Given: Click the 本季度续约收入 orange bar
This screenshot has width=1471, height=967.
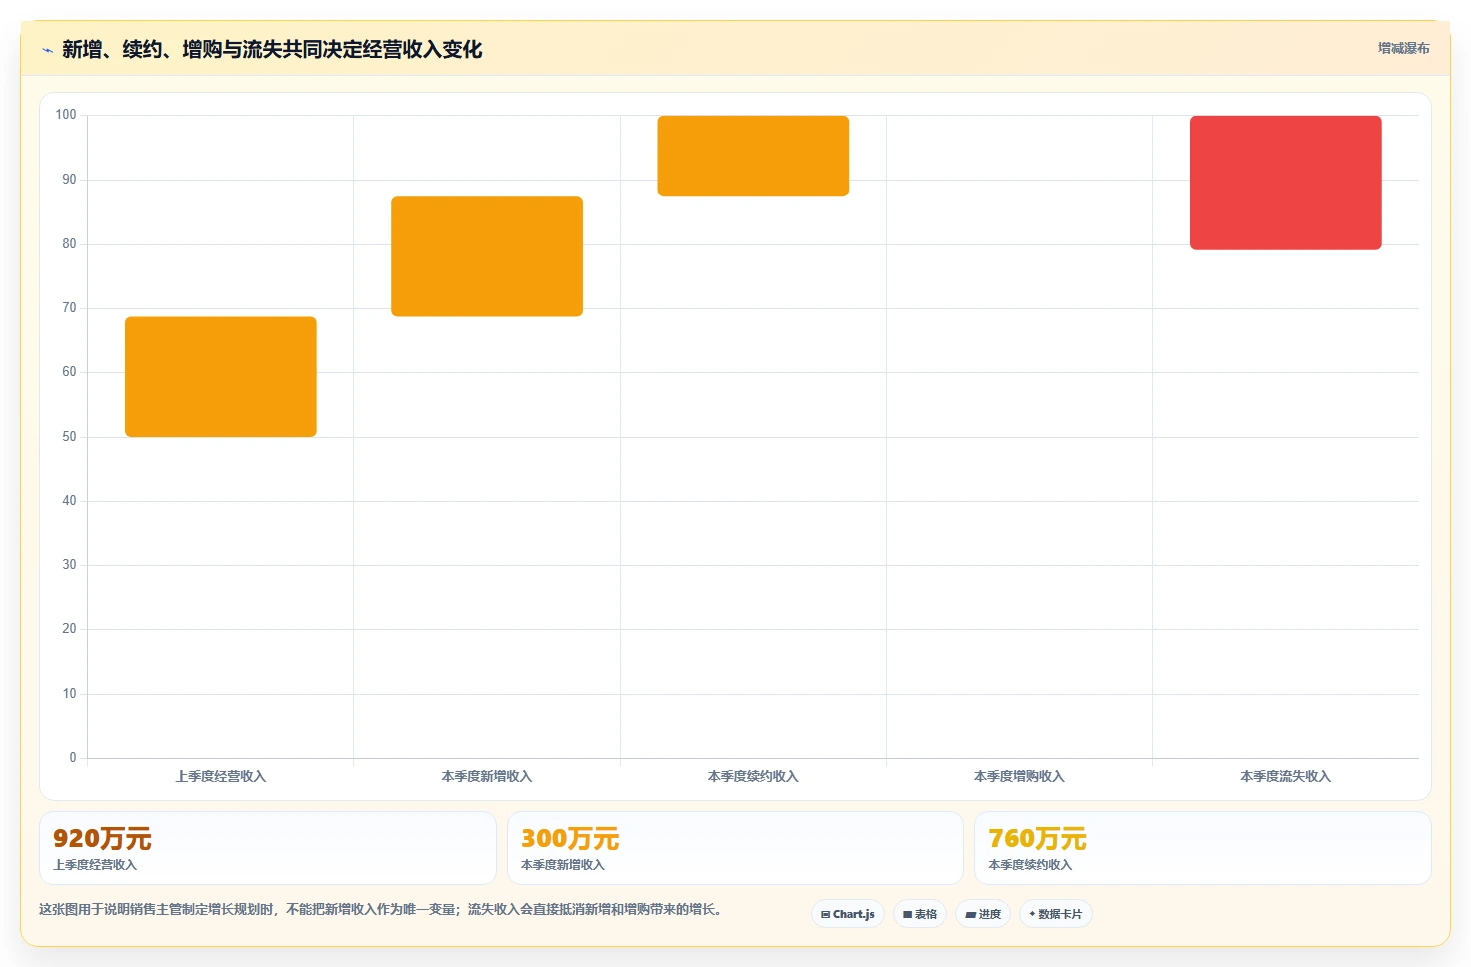Looking at the screenshot, I should pos(753,156).
